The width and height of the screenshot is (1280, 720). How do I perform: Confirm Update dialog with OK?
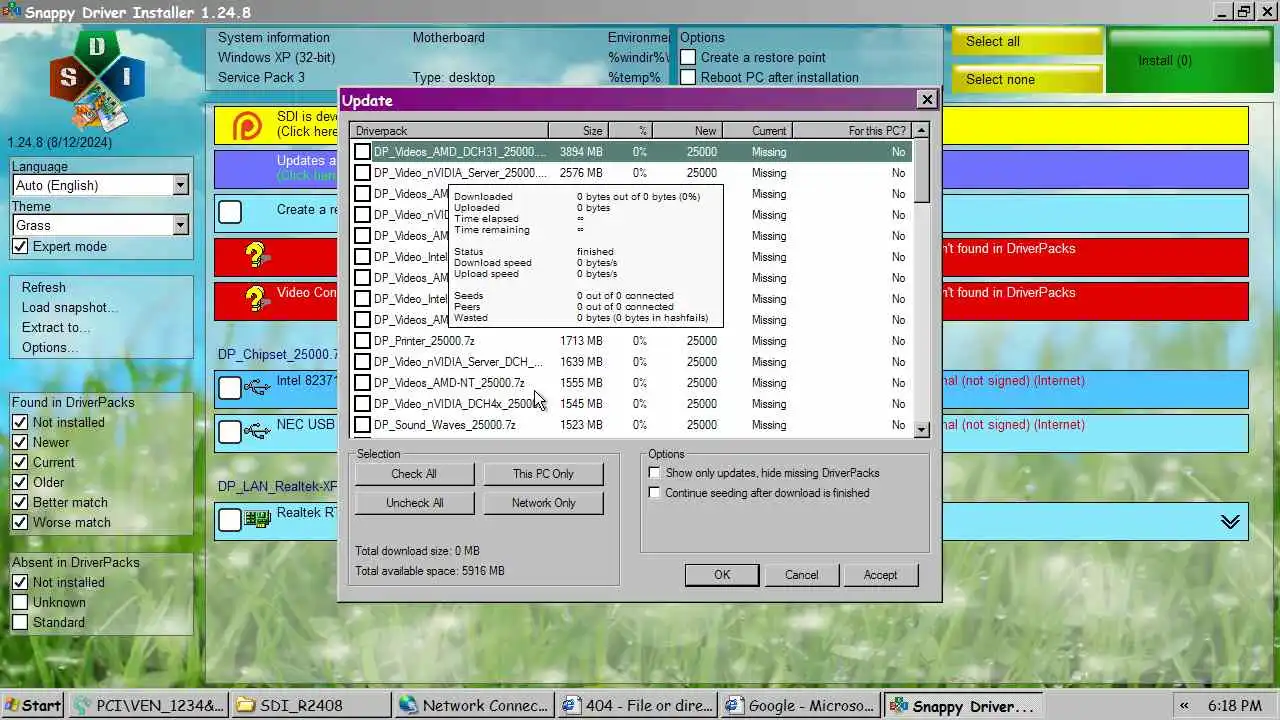pos(722,575)
